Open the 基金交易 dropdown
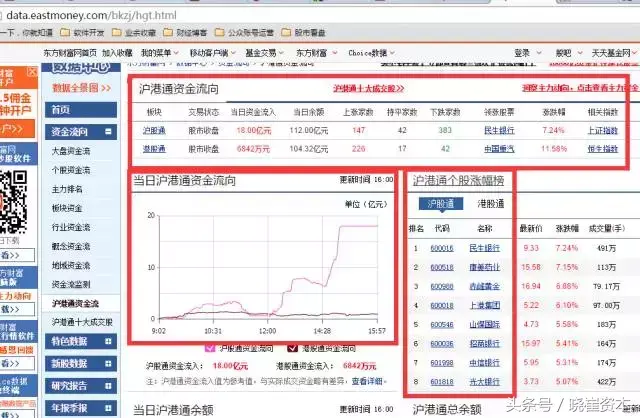The image size is (640, 418). click(x=264, y=53)
